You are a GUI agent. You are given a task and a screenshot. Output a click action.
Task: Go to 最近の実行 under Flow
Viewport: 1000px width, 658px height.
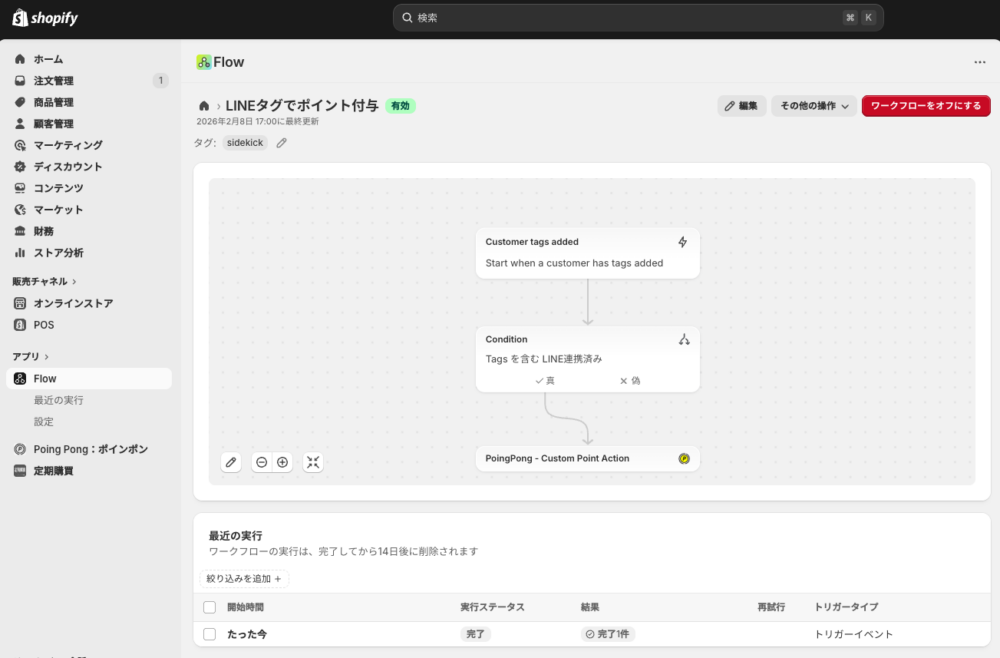pos(59,400)
